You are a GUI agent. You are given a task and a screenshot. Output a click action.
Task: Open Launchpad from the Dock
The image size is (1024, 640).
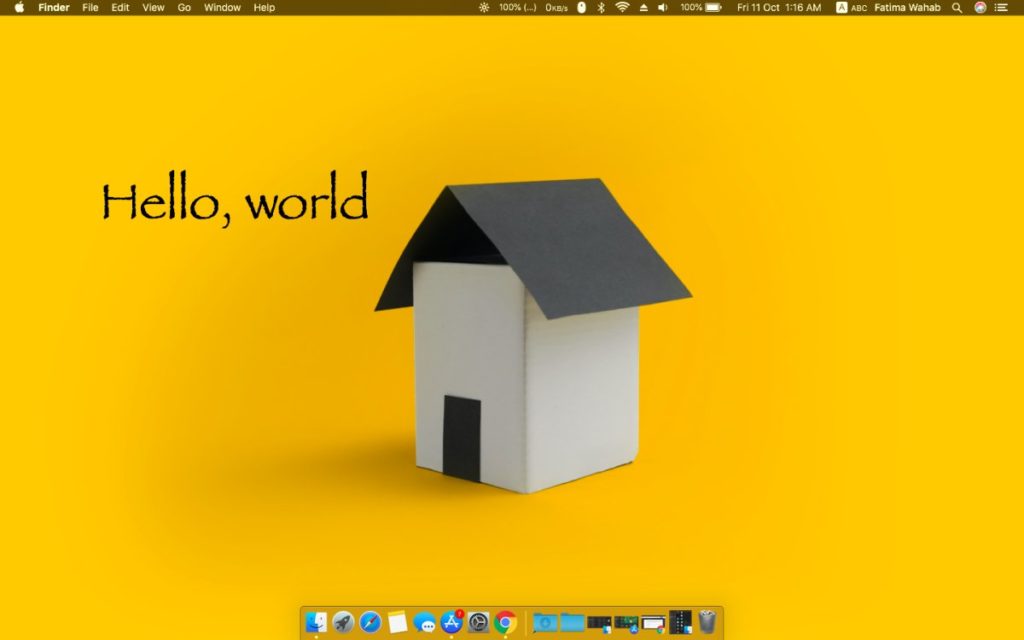tap(343, 622)
